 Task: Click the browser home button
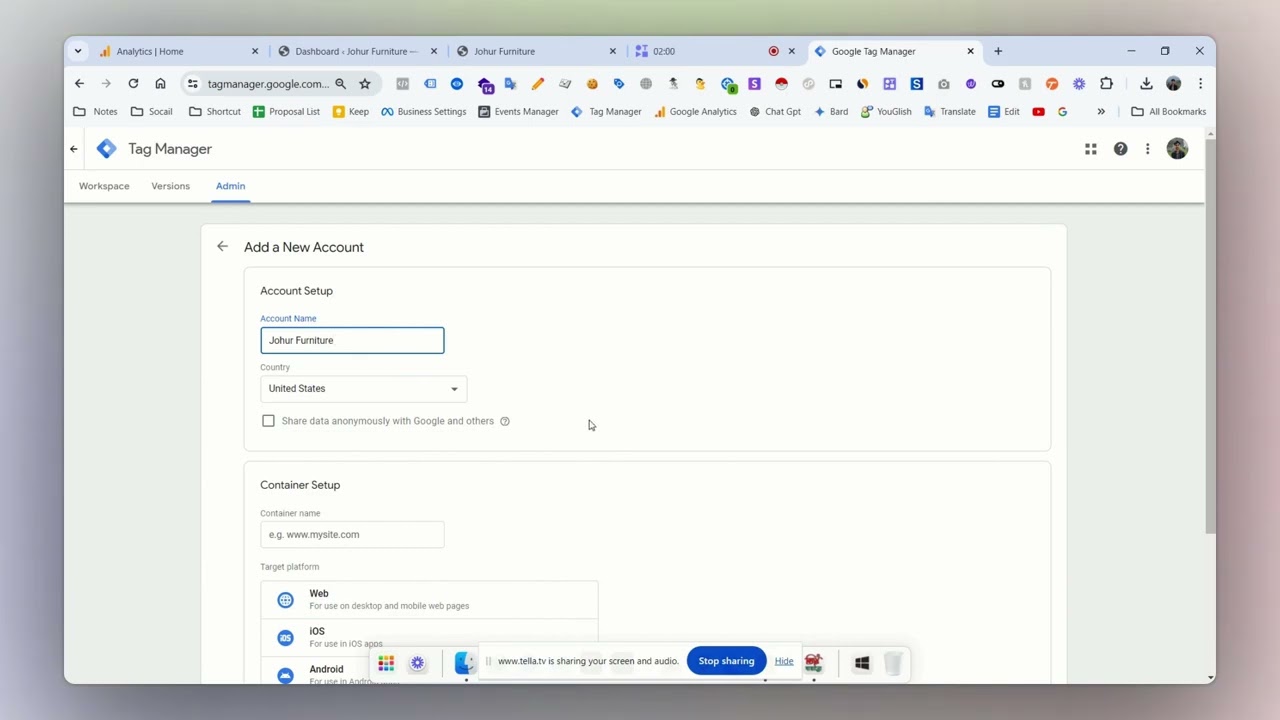pos(160,84)
